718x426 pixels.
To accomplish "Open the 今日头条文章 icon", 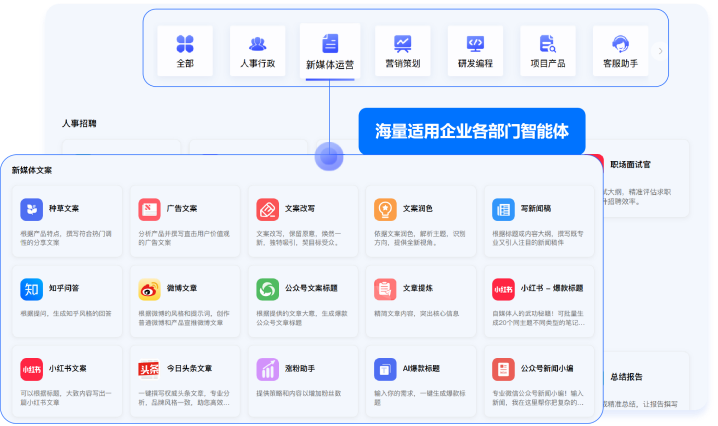I will click(150, 369).
